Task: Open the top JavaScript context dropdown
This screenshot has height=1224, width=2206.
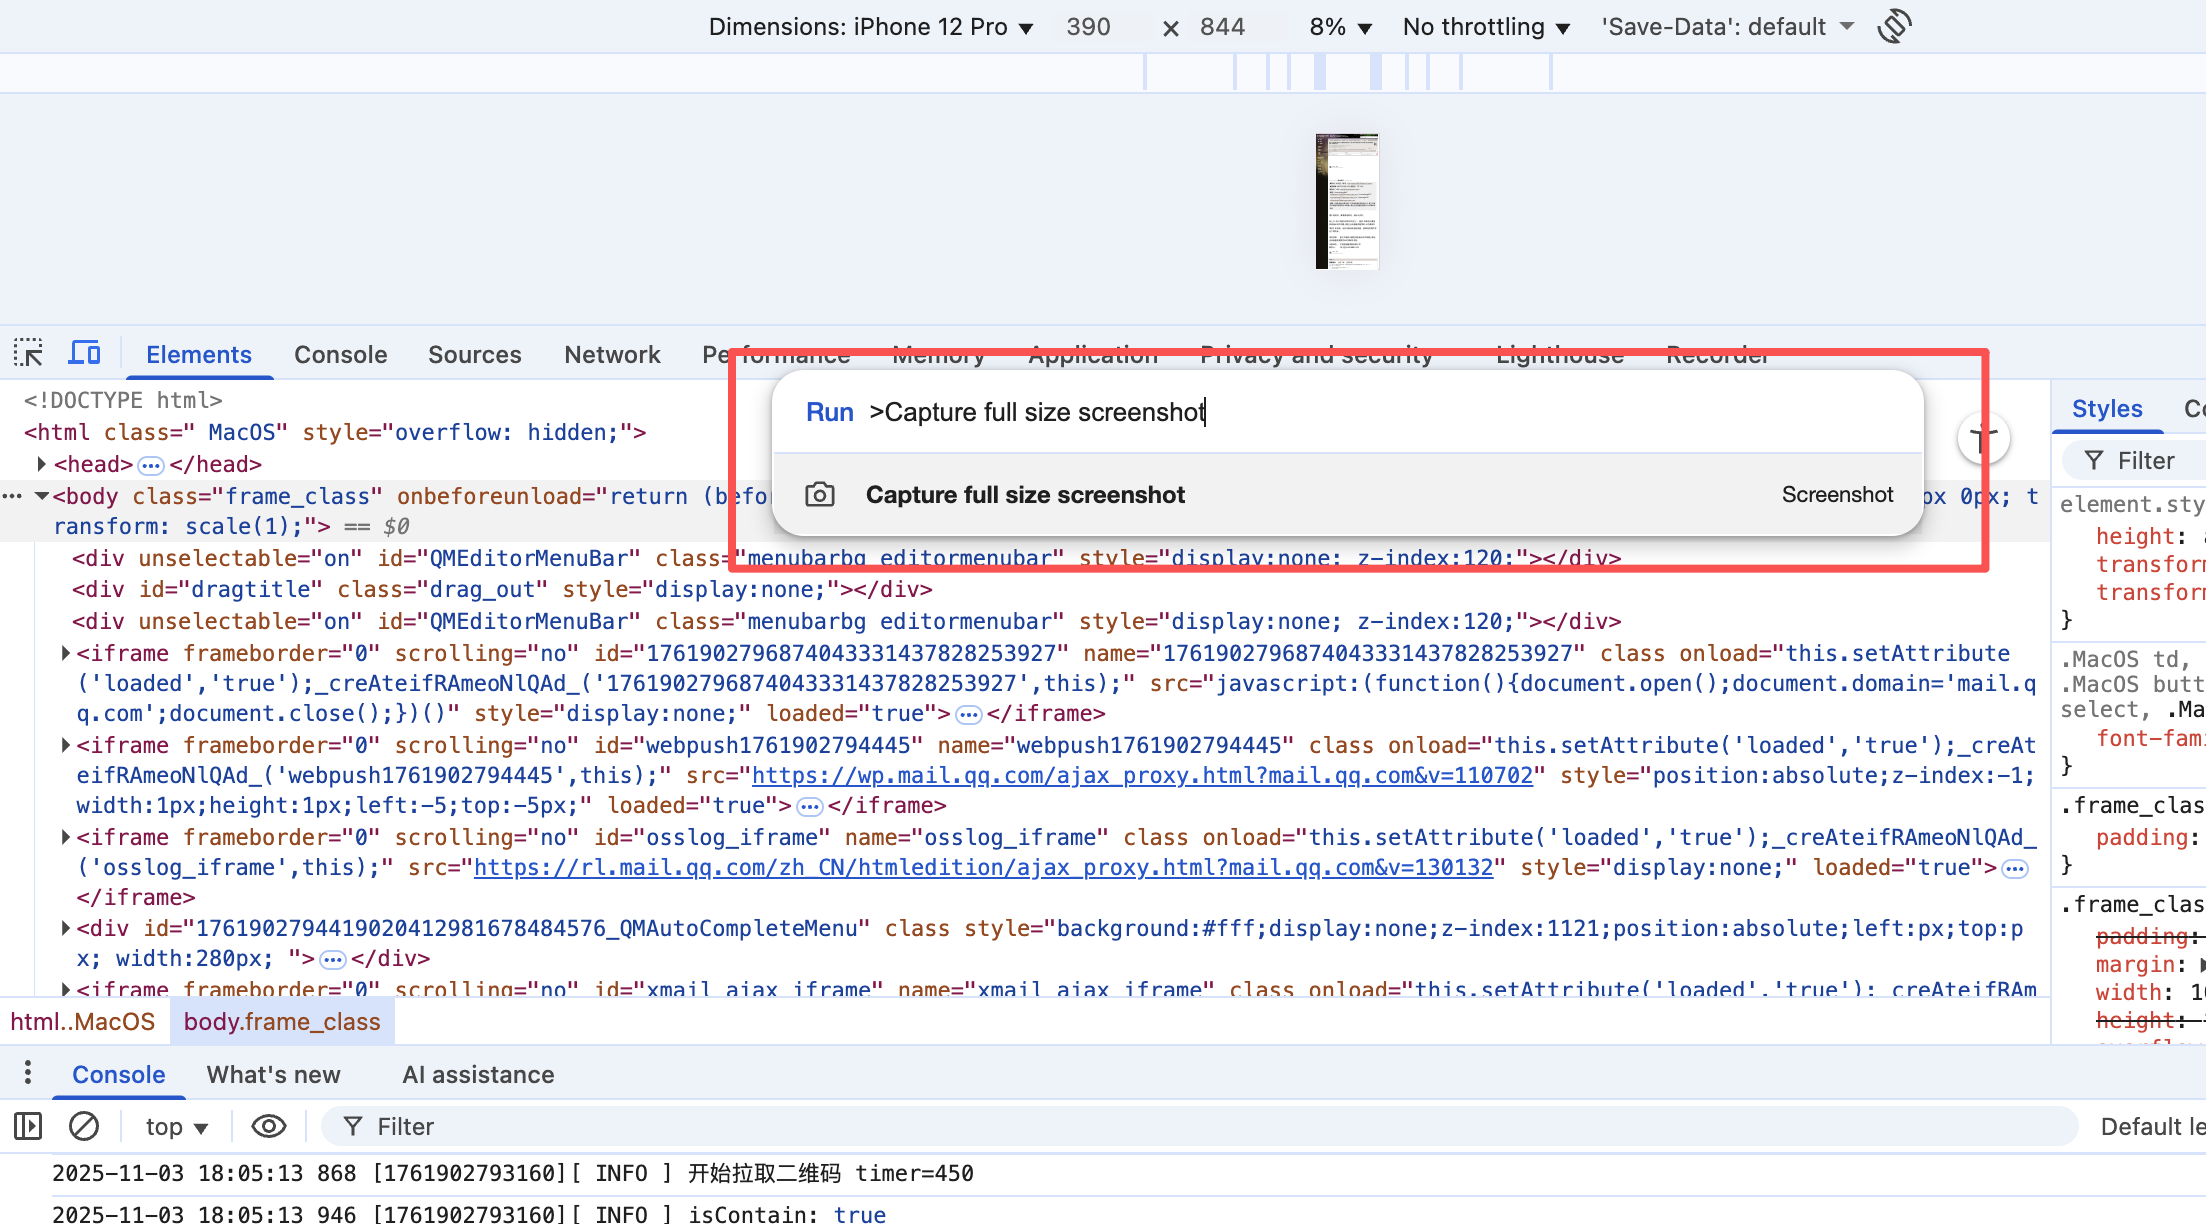Action: [176, 1127]
